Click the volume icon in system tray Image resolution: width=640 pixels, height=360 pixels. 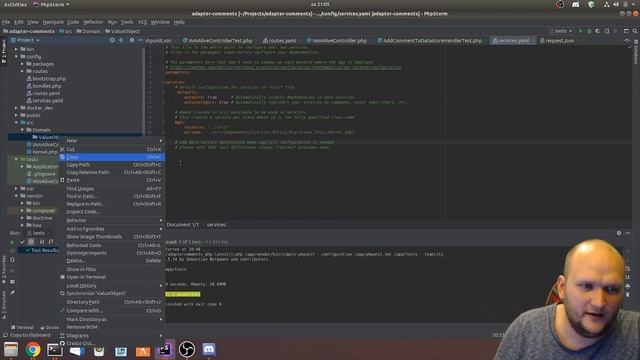coord(616,4)
